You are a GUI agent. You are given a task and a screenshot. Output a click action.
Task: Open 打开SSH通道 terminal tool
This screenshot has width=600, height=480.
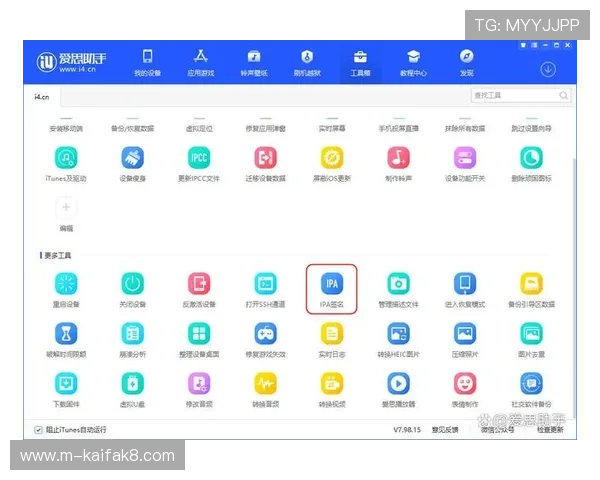(x=265, y=284)
